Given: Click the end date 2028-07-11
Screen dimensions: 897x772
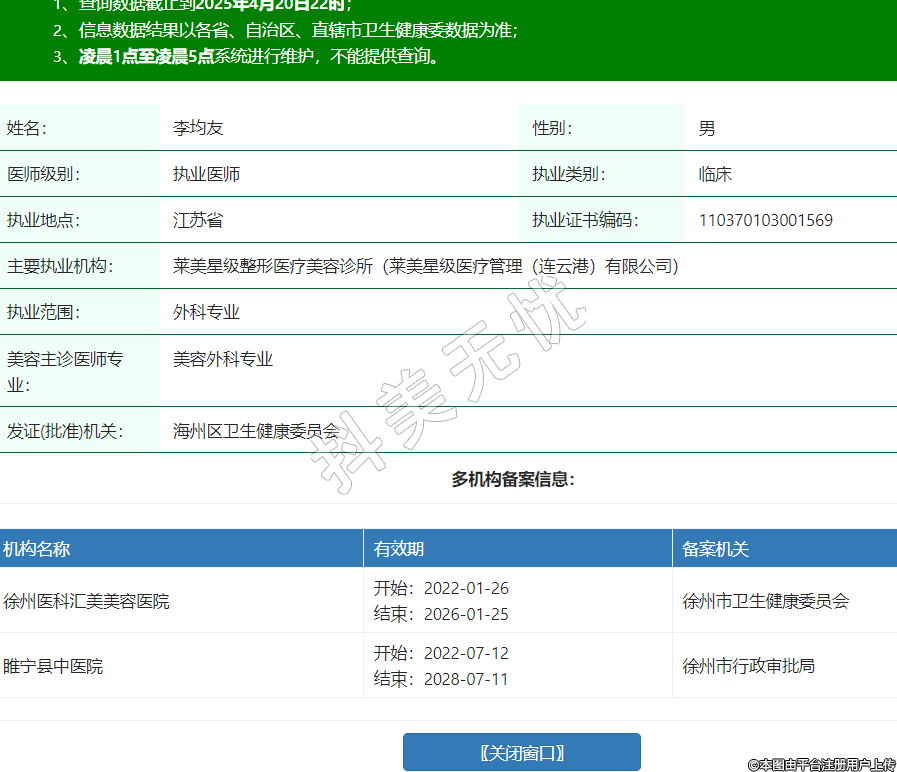Looking at the screenshot, I should pos(466,680).
